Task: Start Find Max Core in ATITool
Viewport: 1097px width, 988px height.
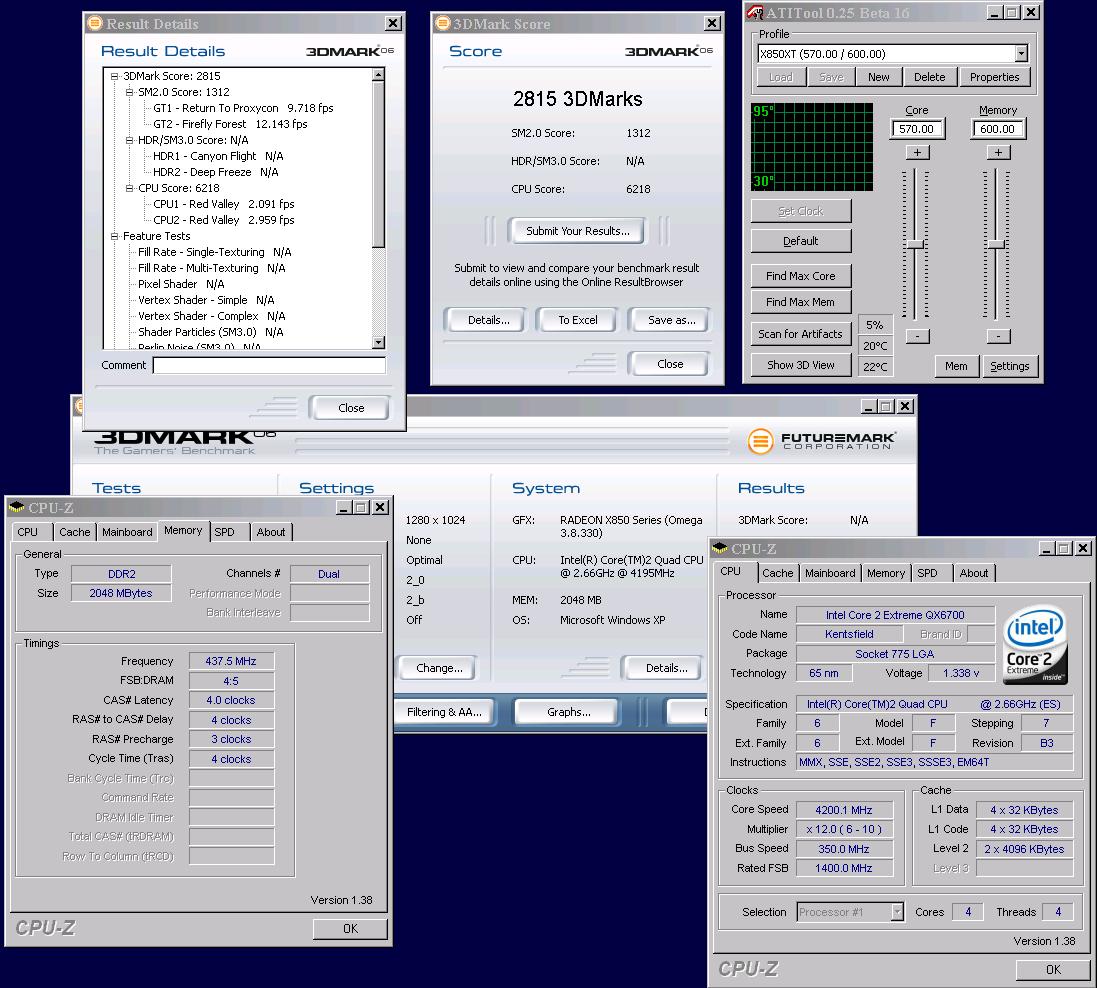Action: (800, 276)
